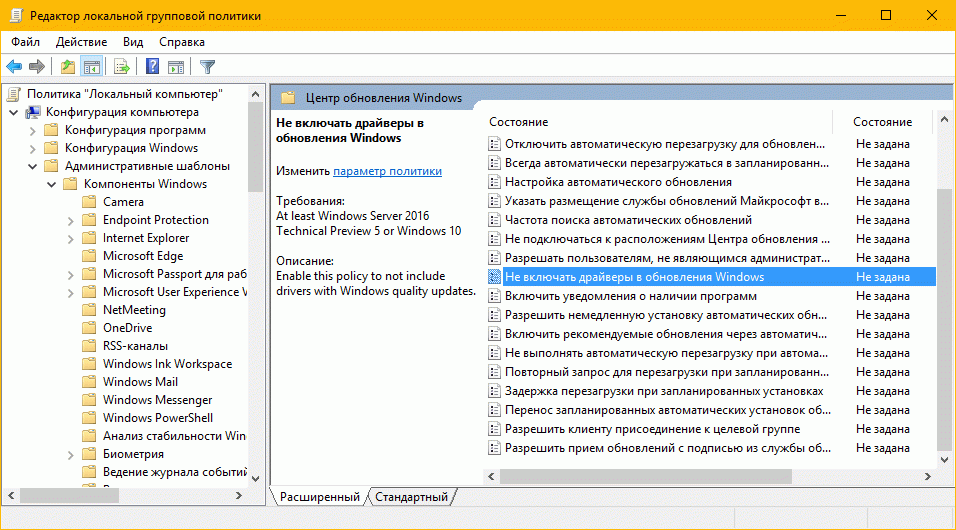
Task: Open the Вид menu
Action: coord(133,42)
